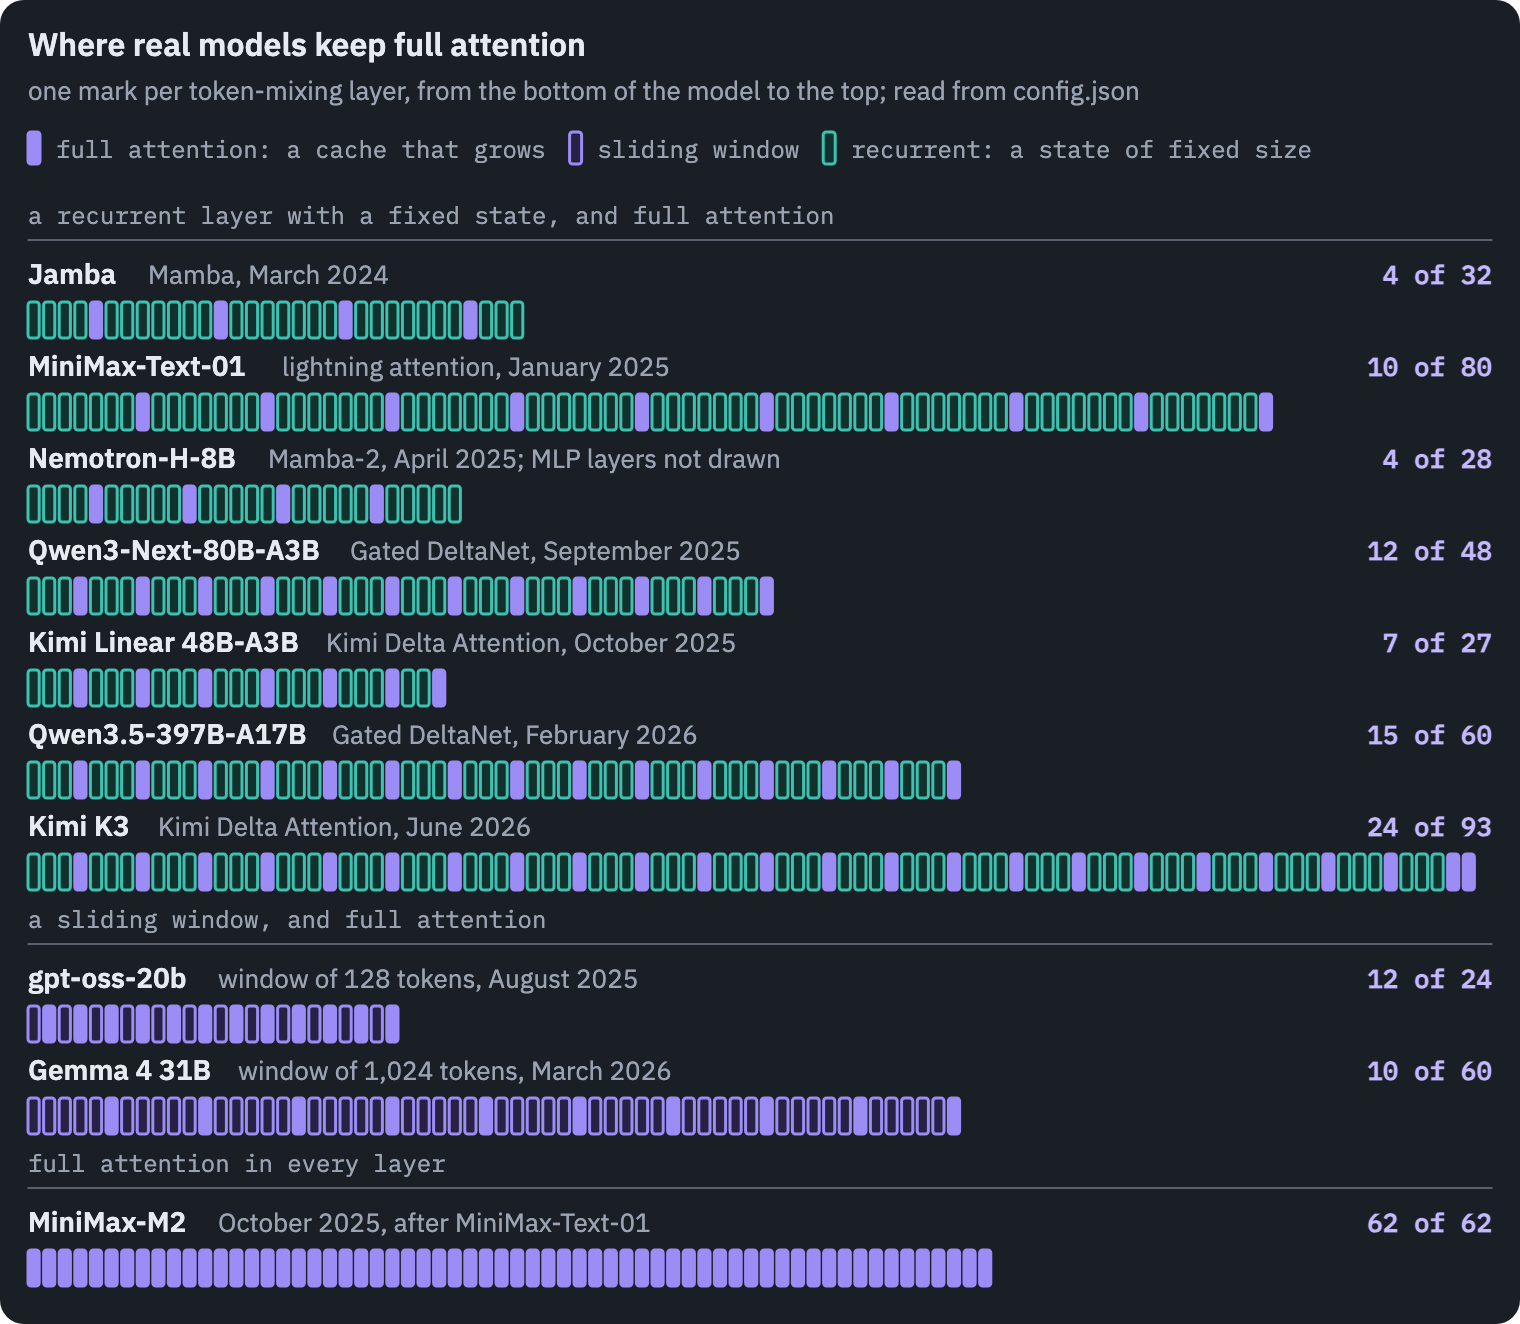Select the '7 of 27' layer count
This screenshot has width=1520, height=1324.
1437,643
